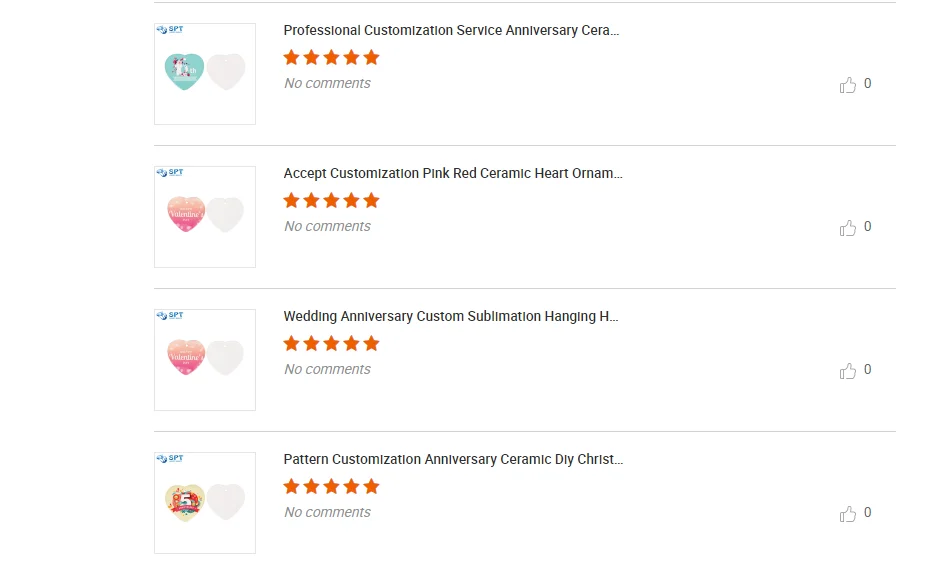Open Professional Customization Service Anniversary product link
Screen dimensions: 941x573
(x=451, y=31)
